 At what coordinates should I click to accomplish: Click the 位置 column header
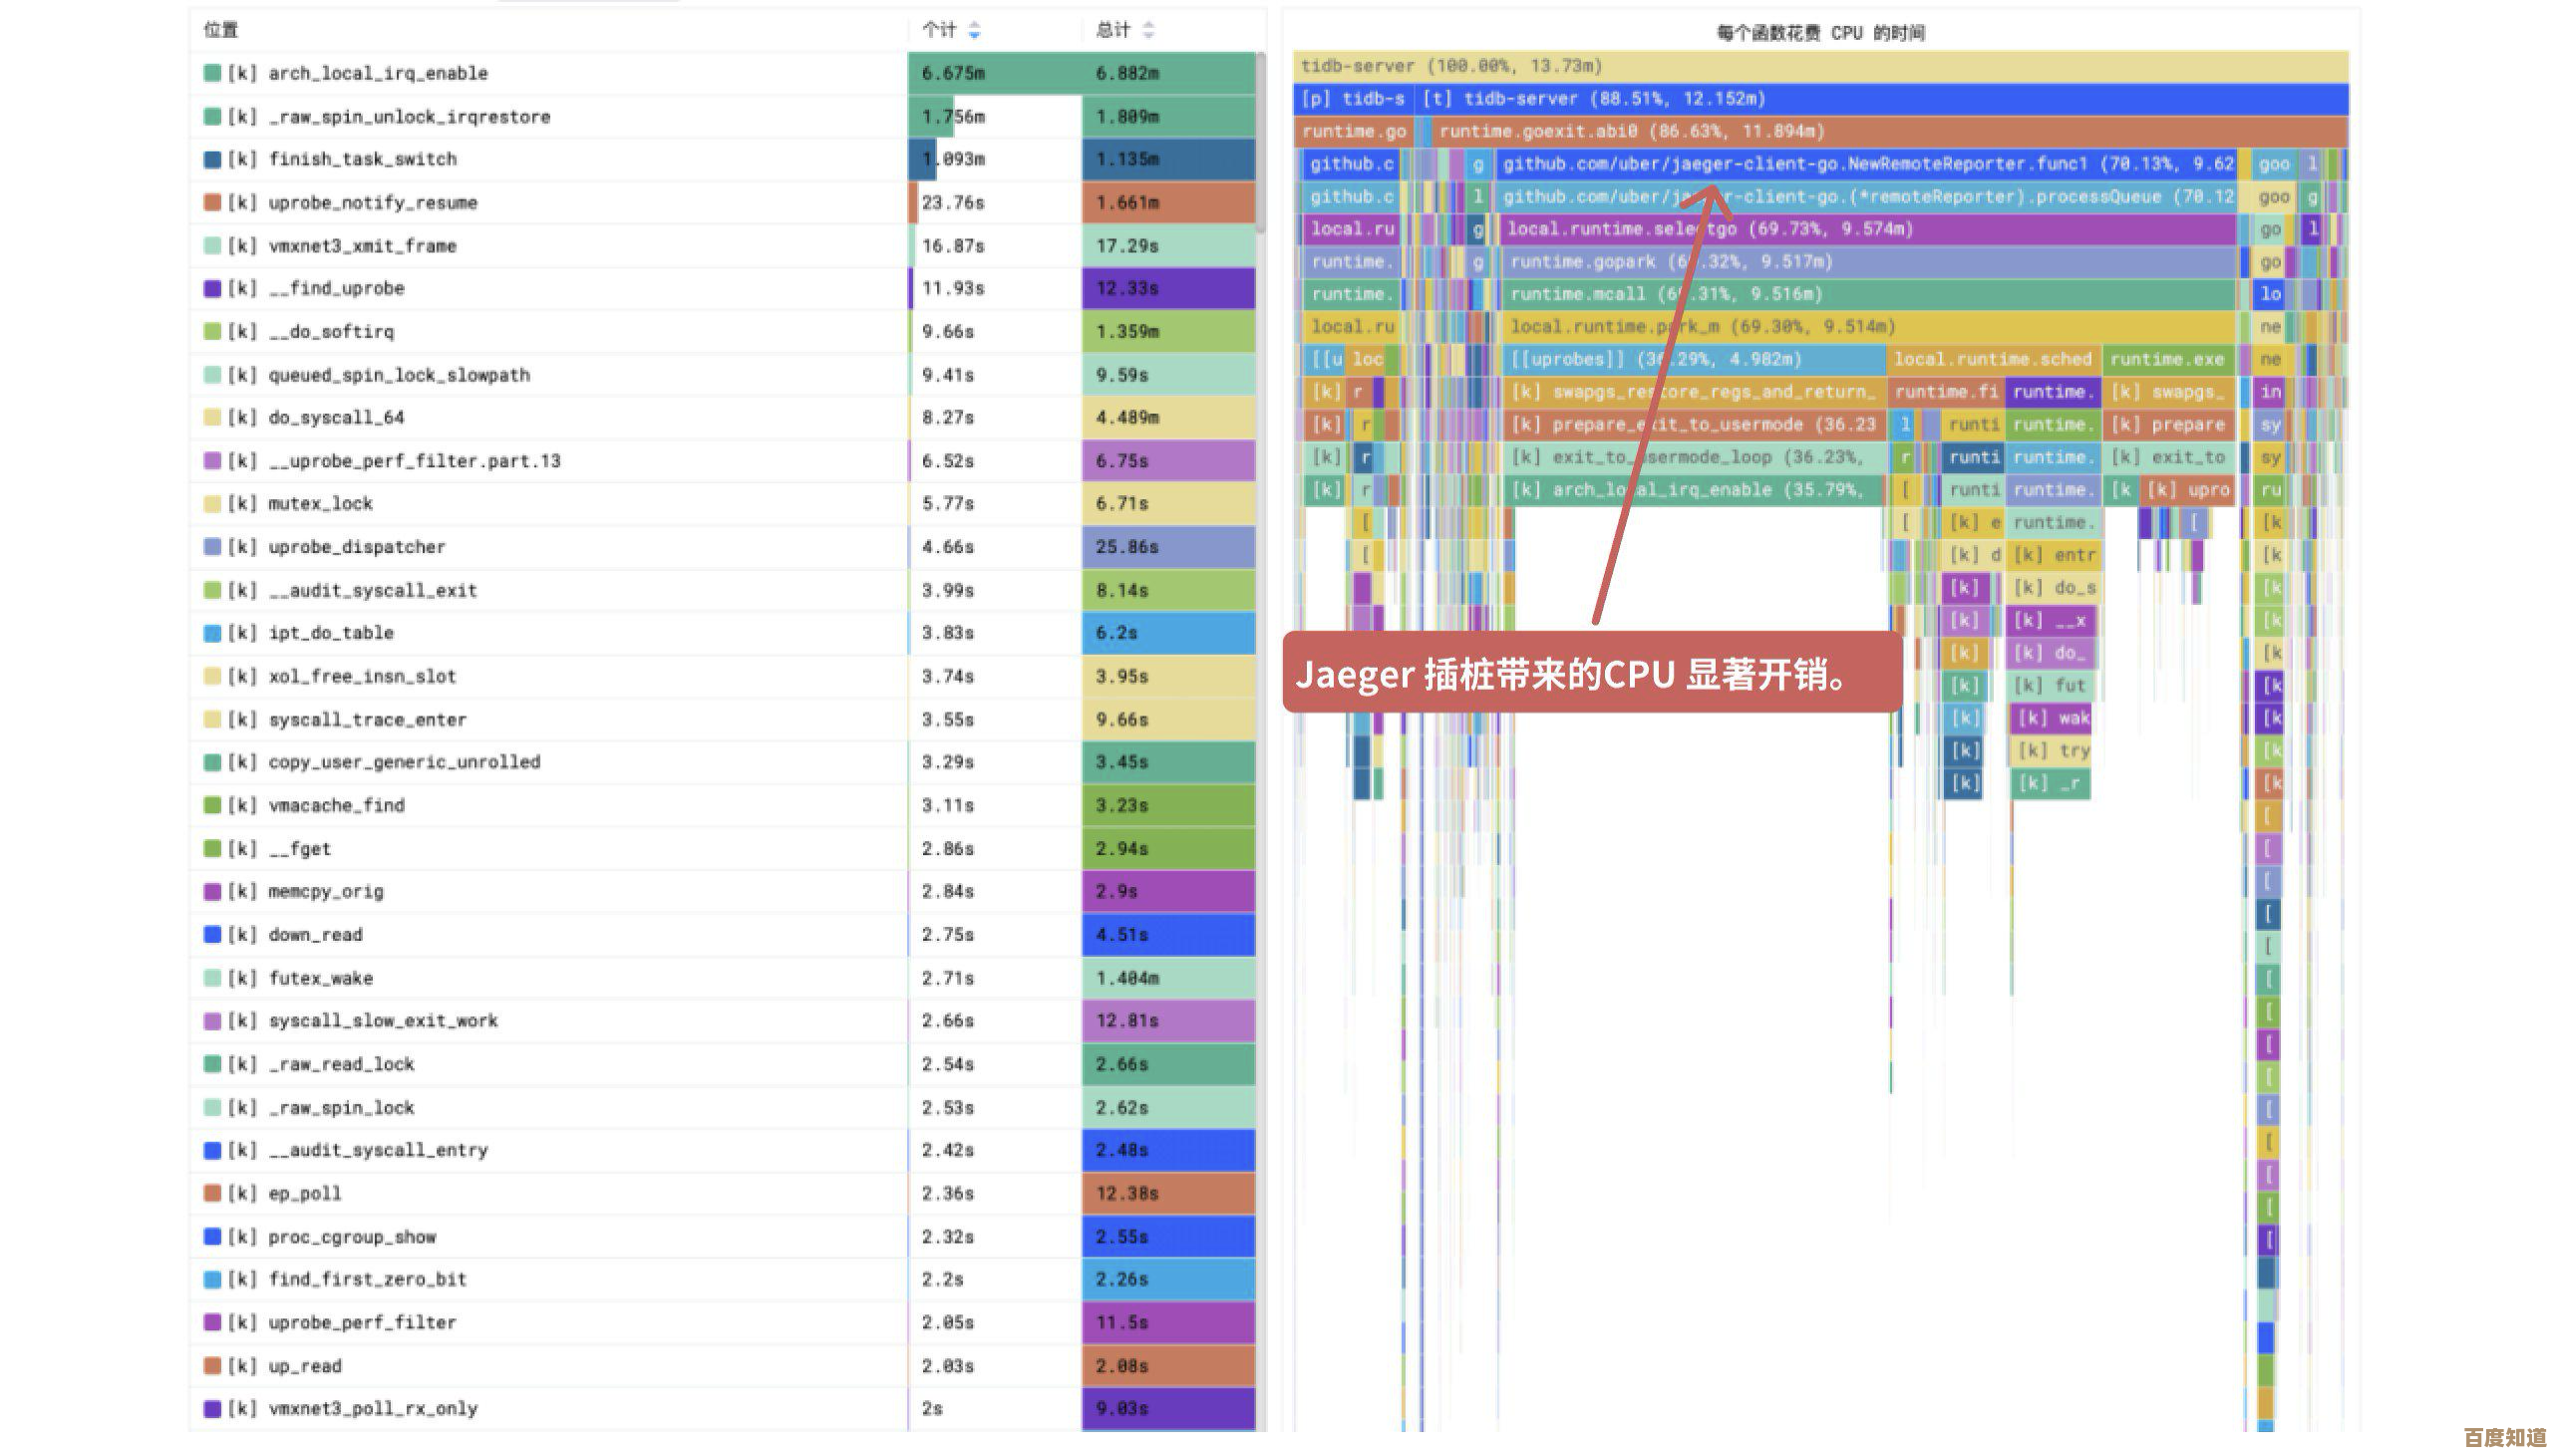pos(221,30)
